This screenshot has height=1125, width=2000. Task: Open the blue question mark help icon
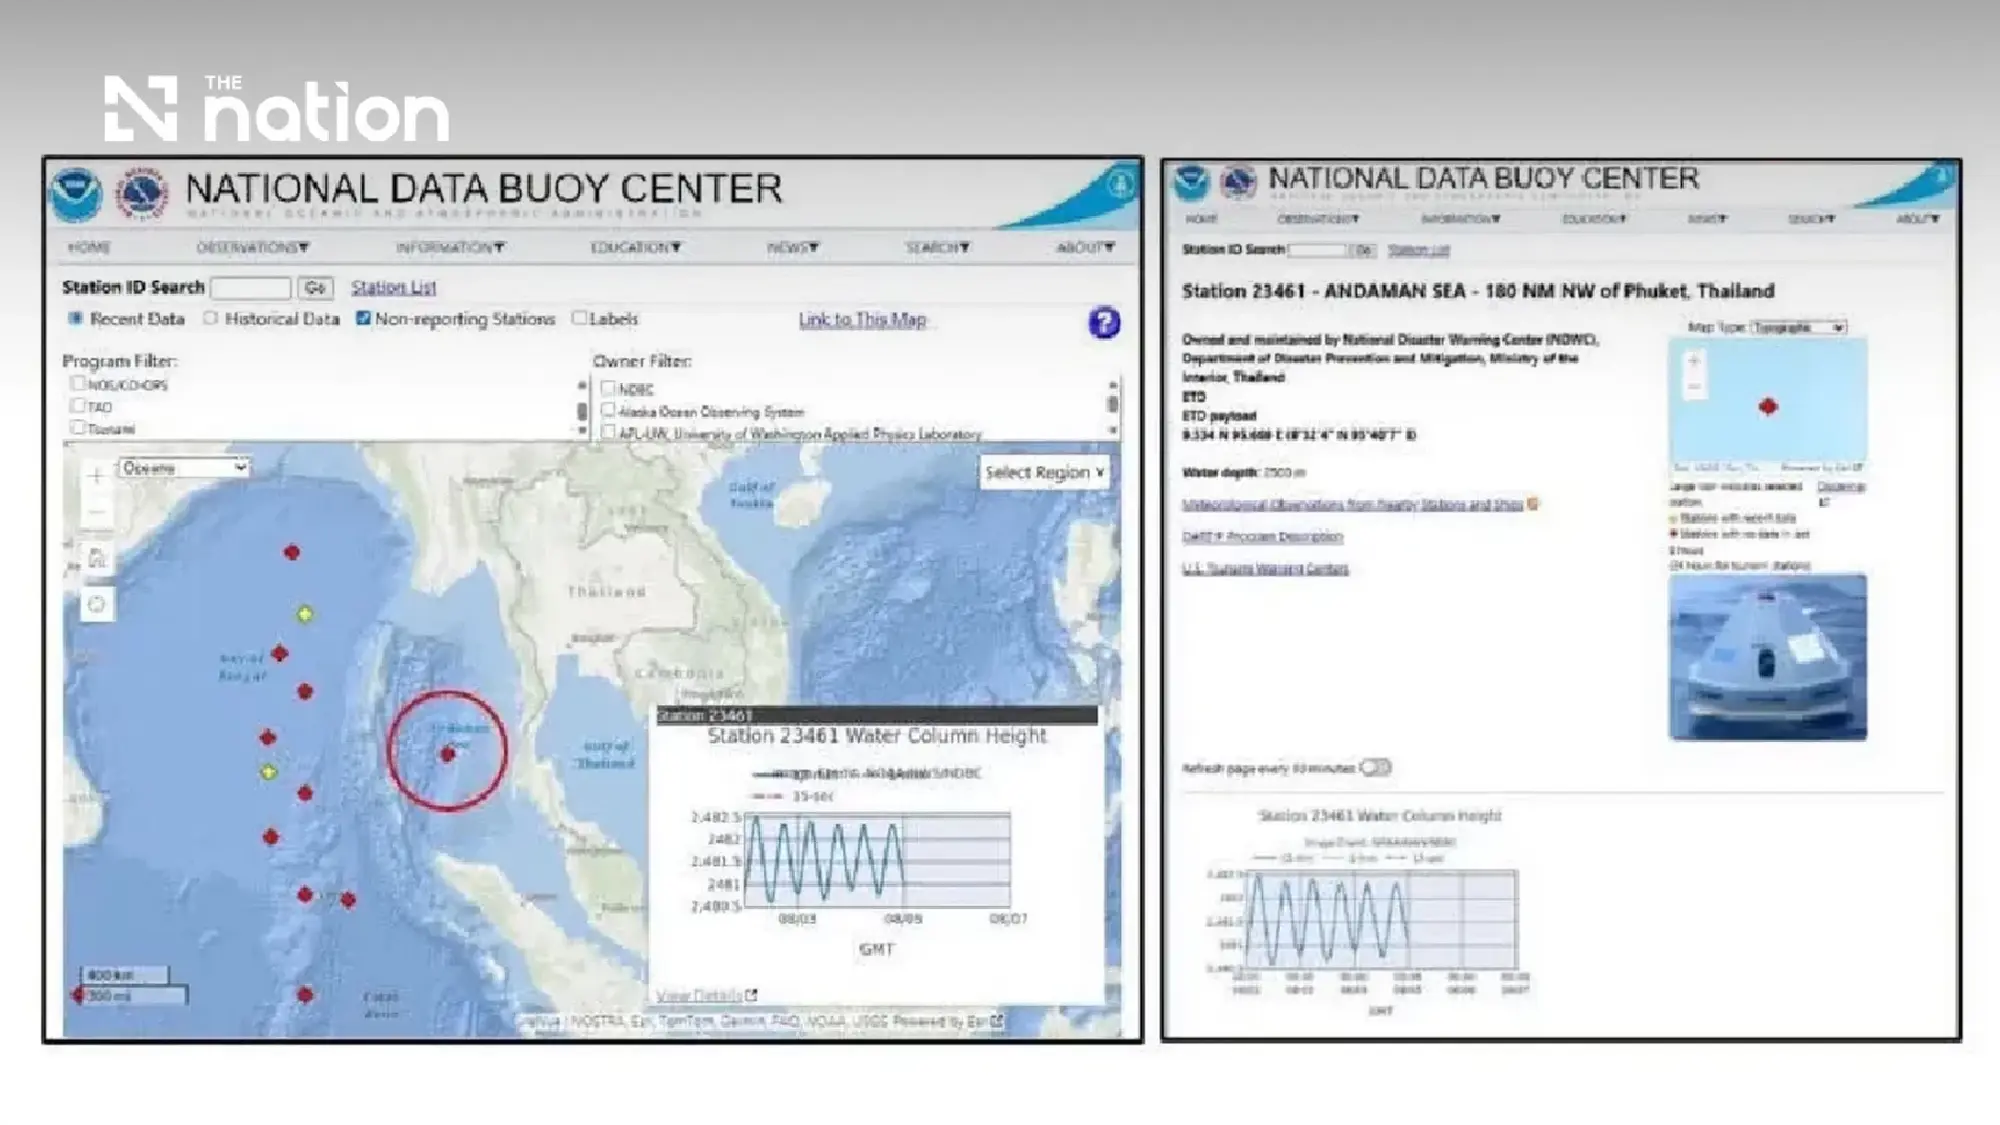tap(1104, 322)
